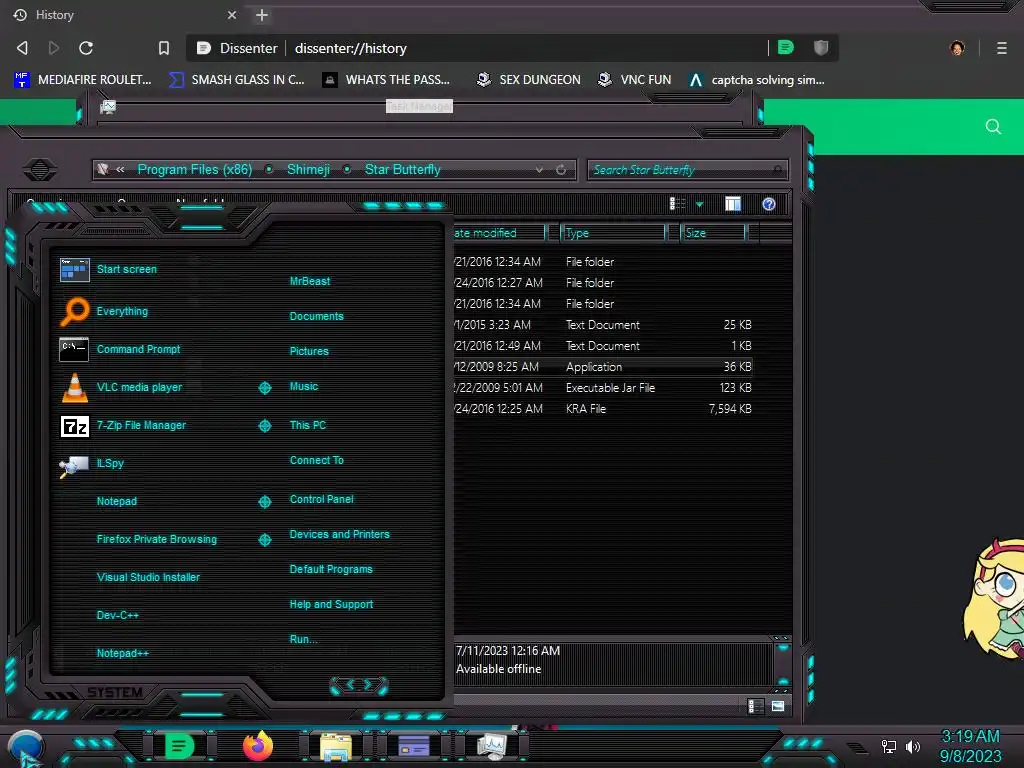
Task: Click the start menu all-programs arrows button
Action: pos(359,685)
